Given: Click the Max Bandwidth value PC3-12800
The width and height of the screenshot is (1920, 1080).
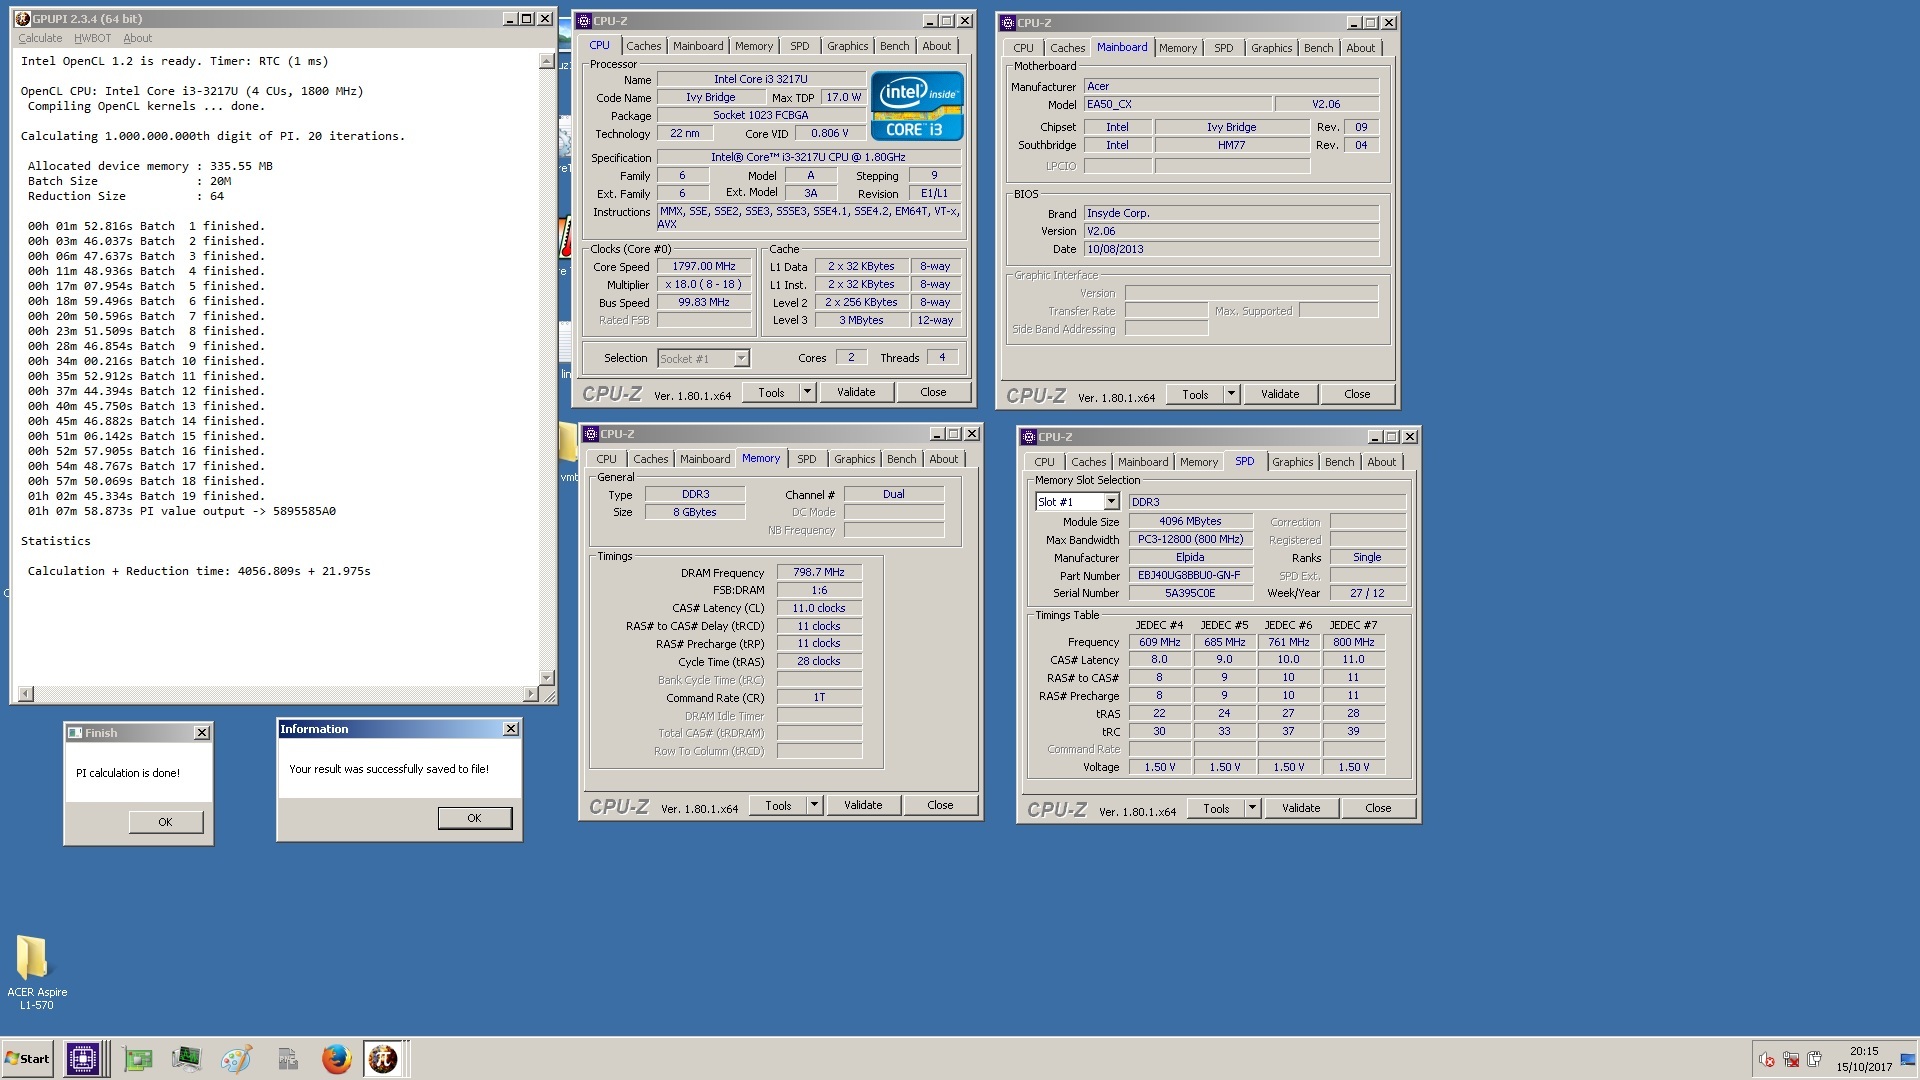Looking at the screenshot, I should pyautogui.click(x=1190, y=540).
